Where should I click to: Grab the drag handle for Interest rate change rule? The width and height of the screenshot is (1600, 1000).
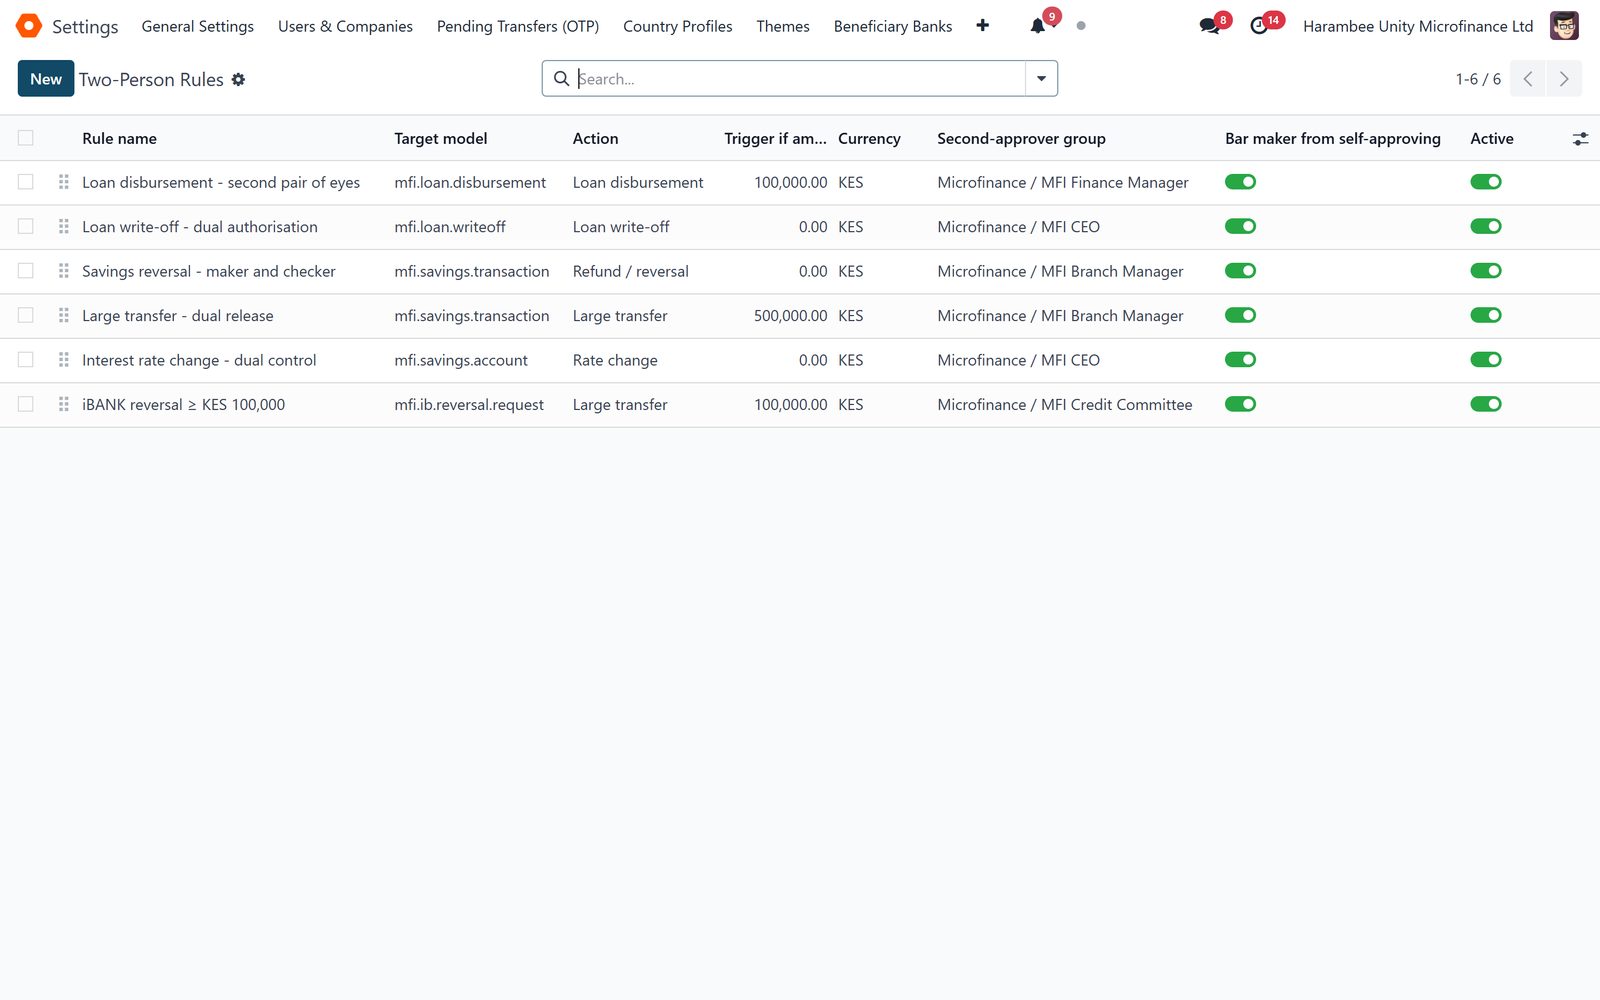[x=64, y=360]
